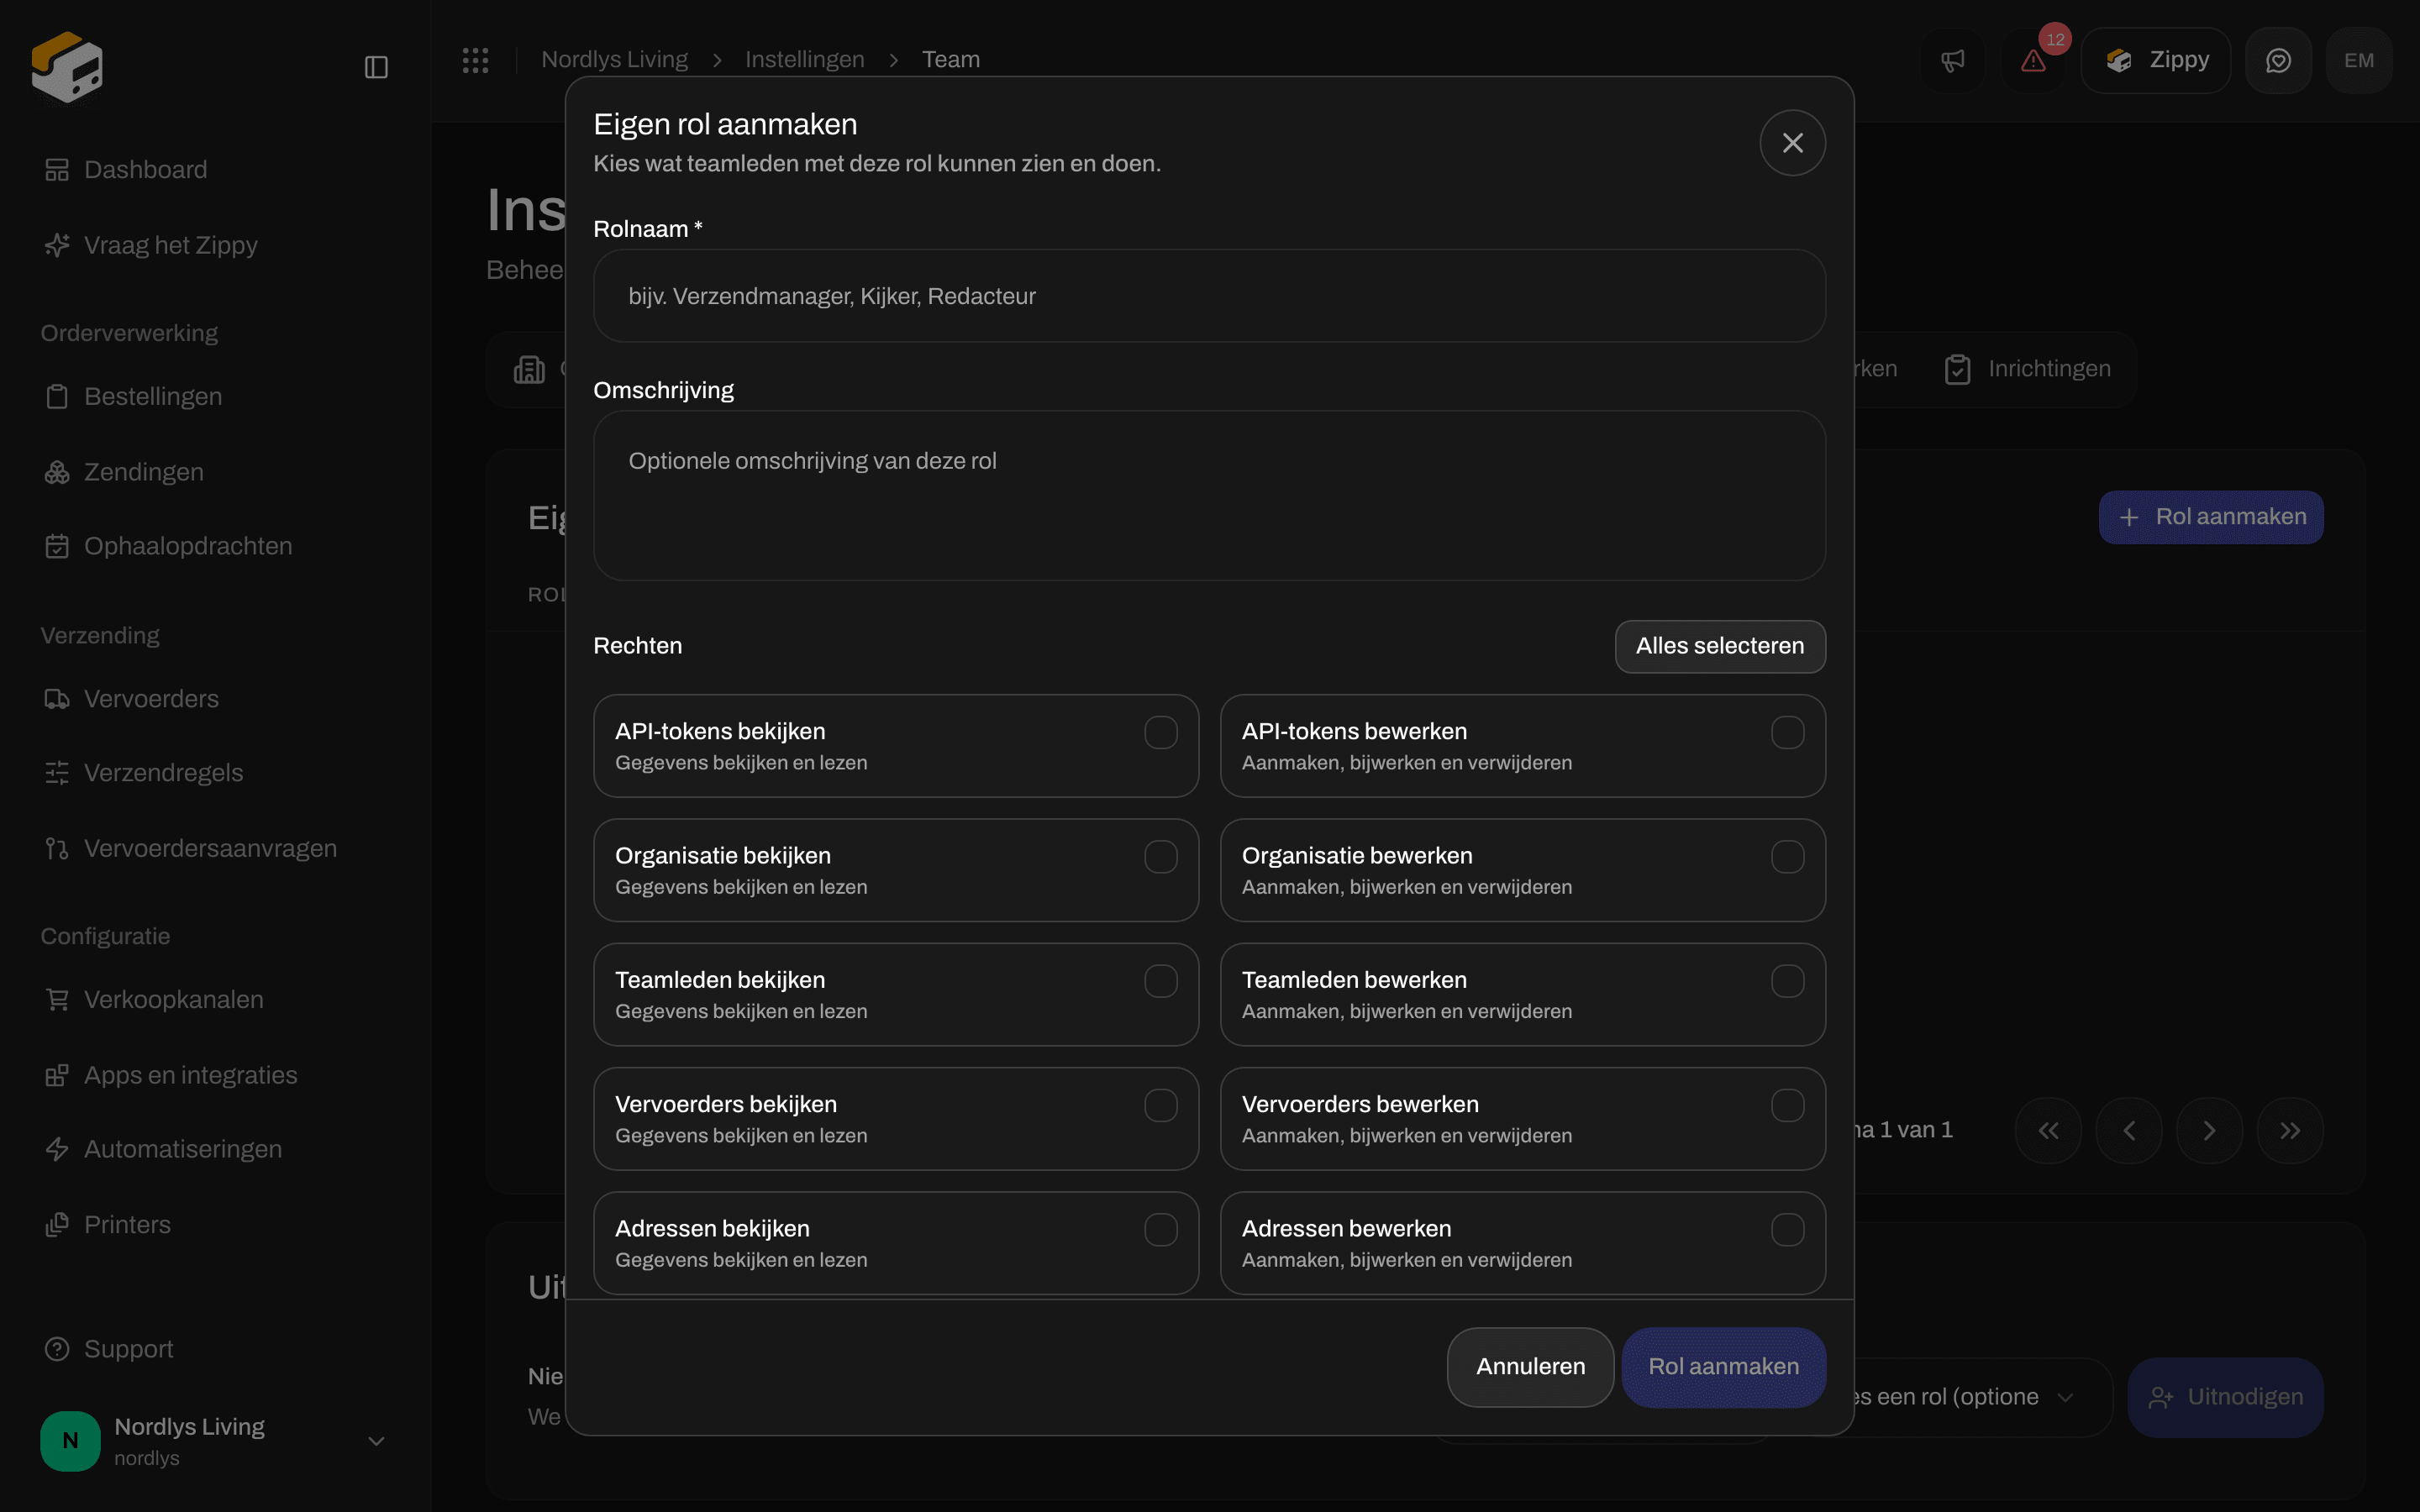Focus the Rolnaam input field
Screen dimensions: 2420x1512
[x=1209, y=296]
